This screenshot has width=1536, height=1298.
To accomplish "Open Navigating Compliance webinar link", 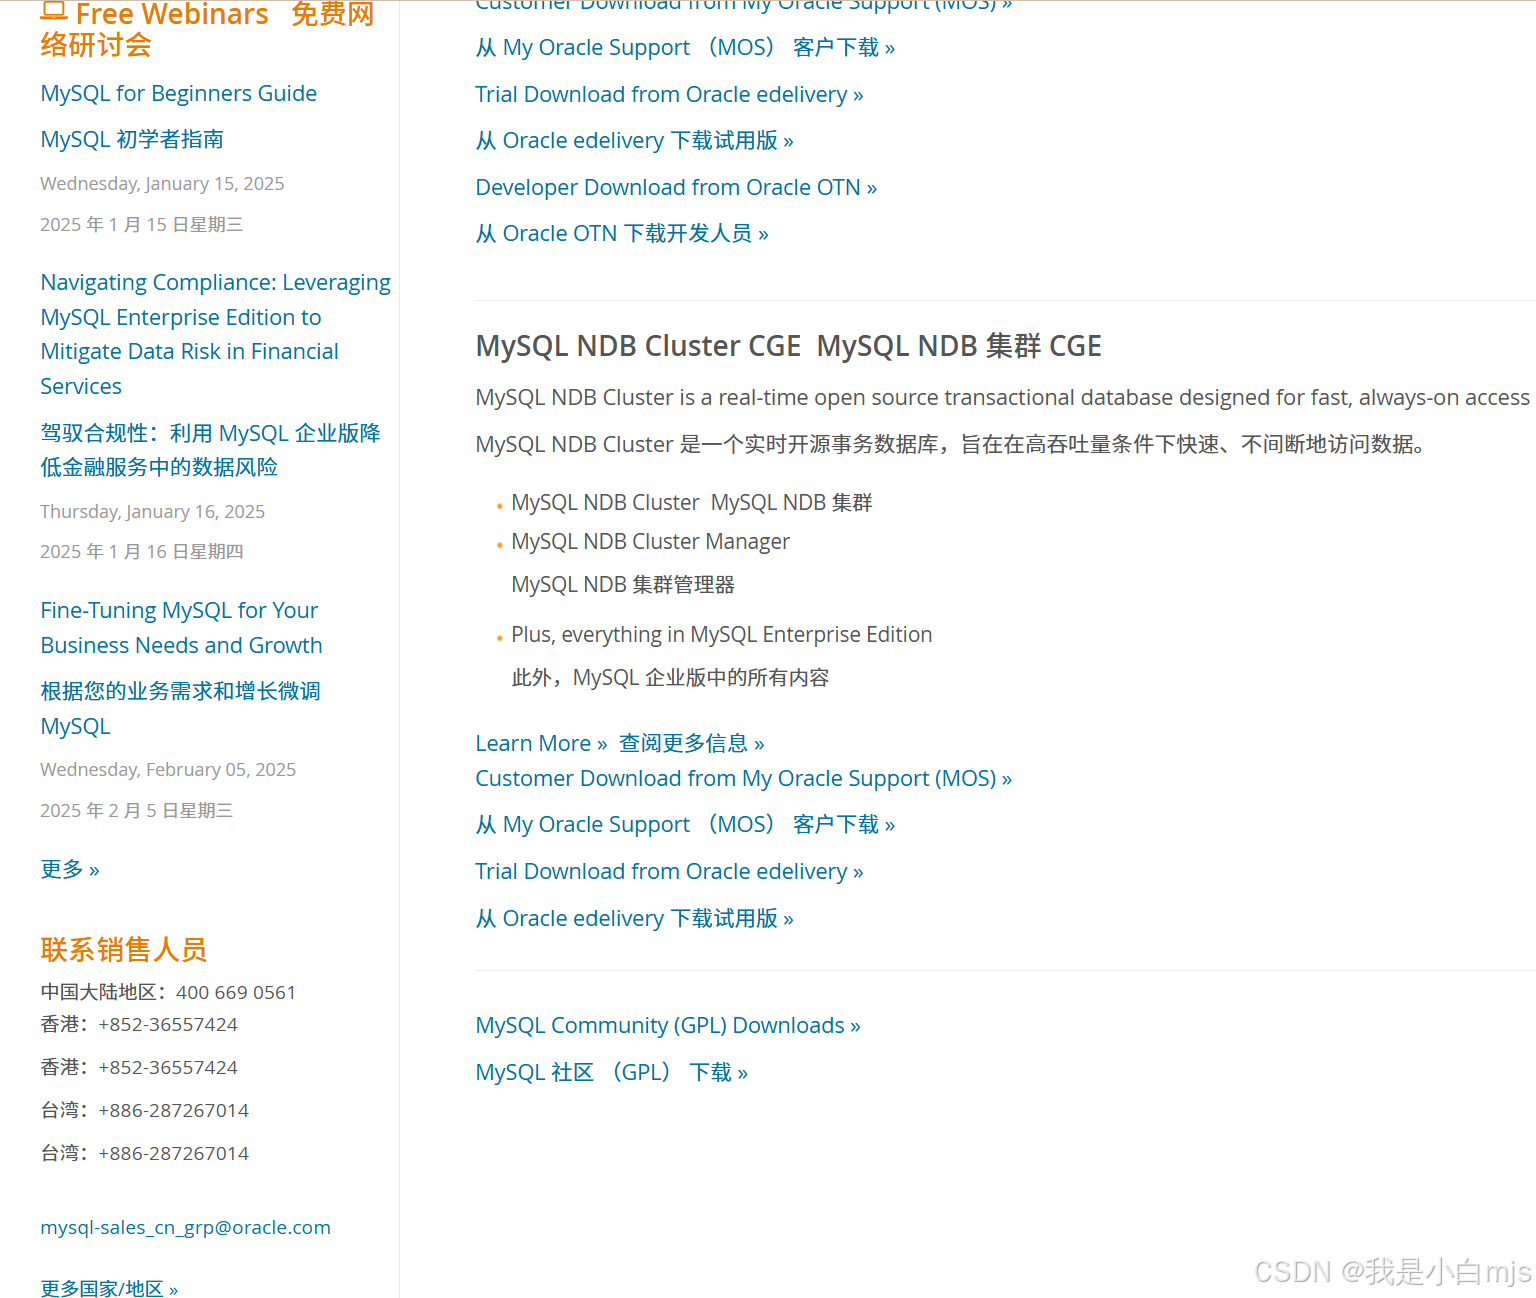I will 216,334.
